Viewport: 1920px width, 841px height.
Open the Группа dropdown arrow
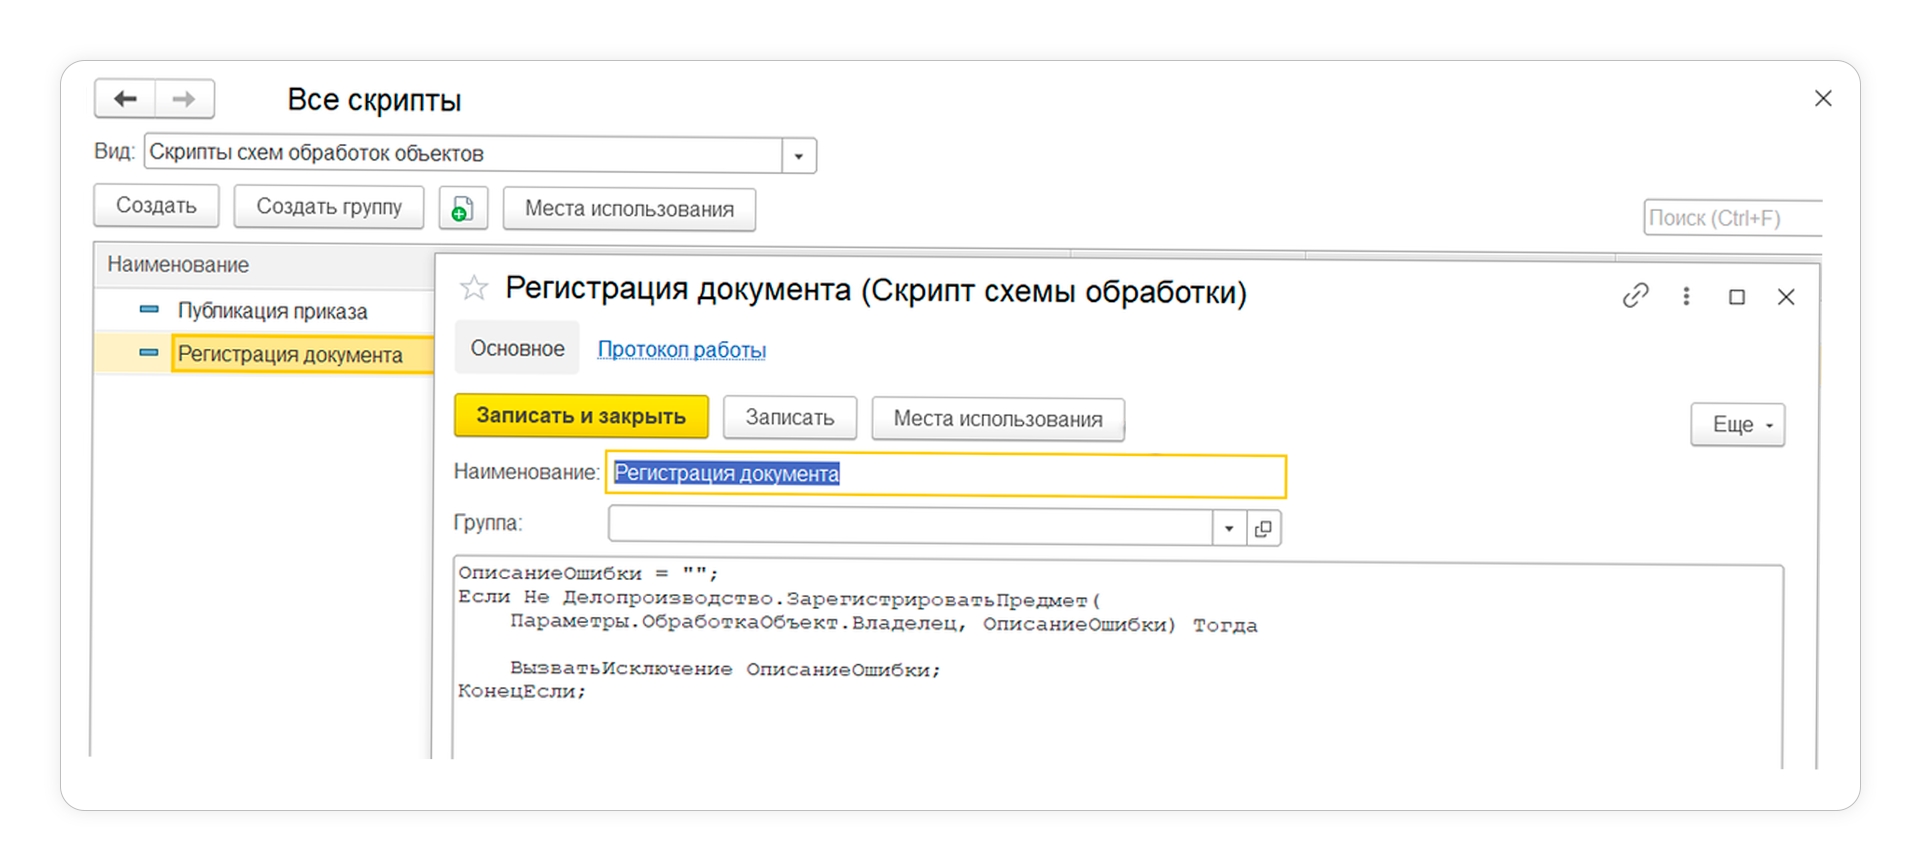coord(1229,528)
